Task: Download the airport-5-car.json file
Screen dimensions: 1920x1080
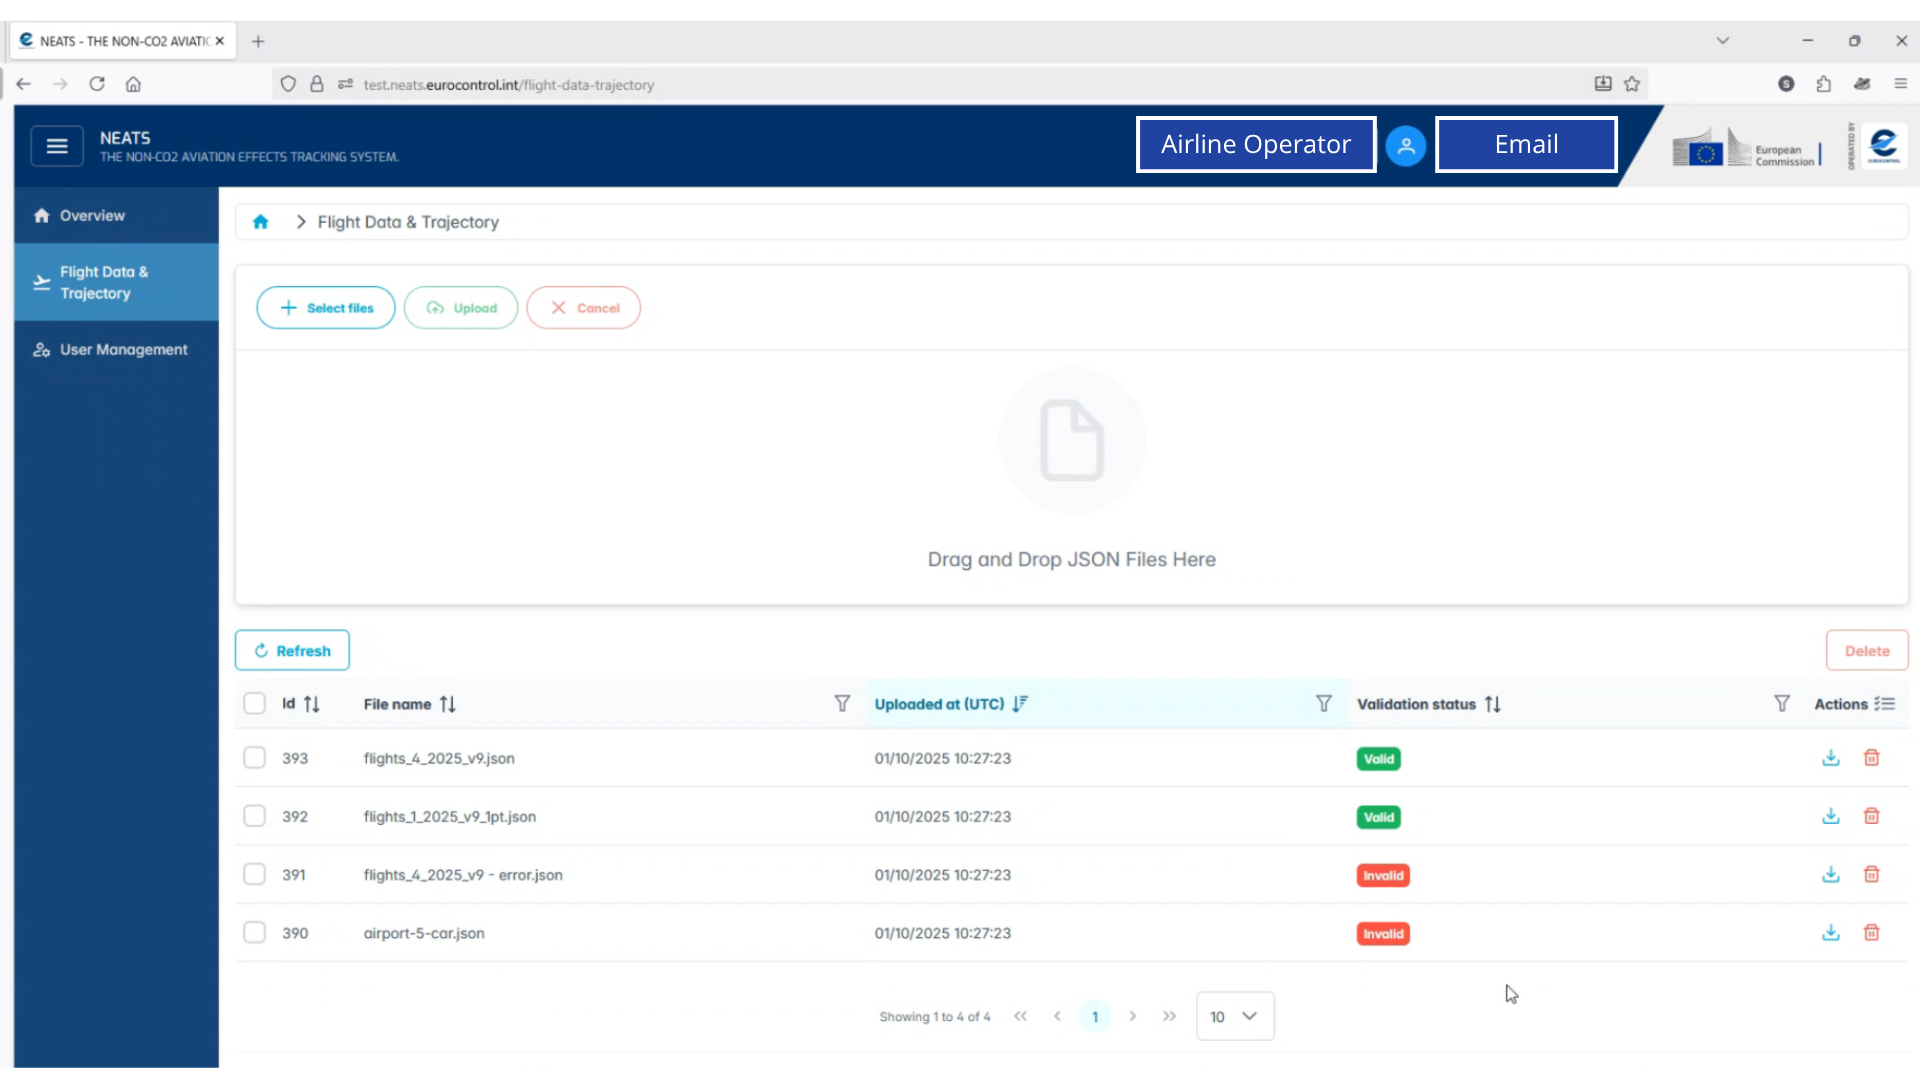Action: click(1830, 933)
